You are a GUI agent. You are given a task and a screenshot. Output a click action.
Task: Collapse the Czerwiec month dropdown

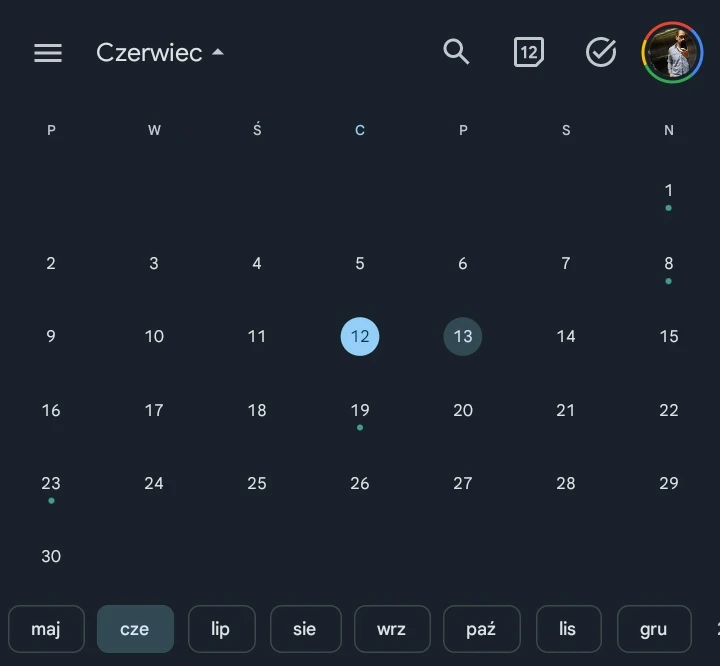150,53
